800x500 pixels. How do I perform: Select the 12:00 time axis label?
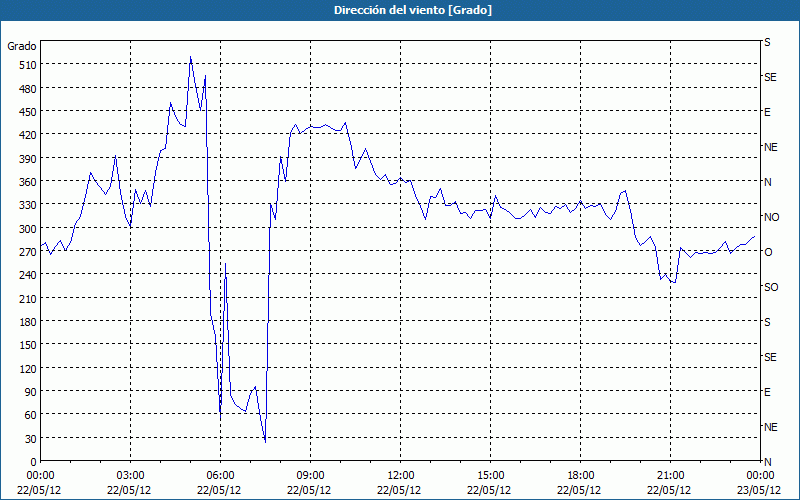(x=401, y=476)
